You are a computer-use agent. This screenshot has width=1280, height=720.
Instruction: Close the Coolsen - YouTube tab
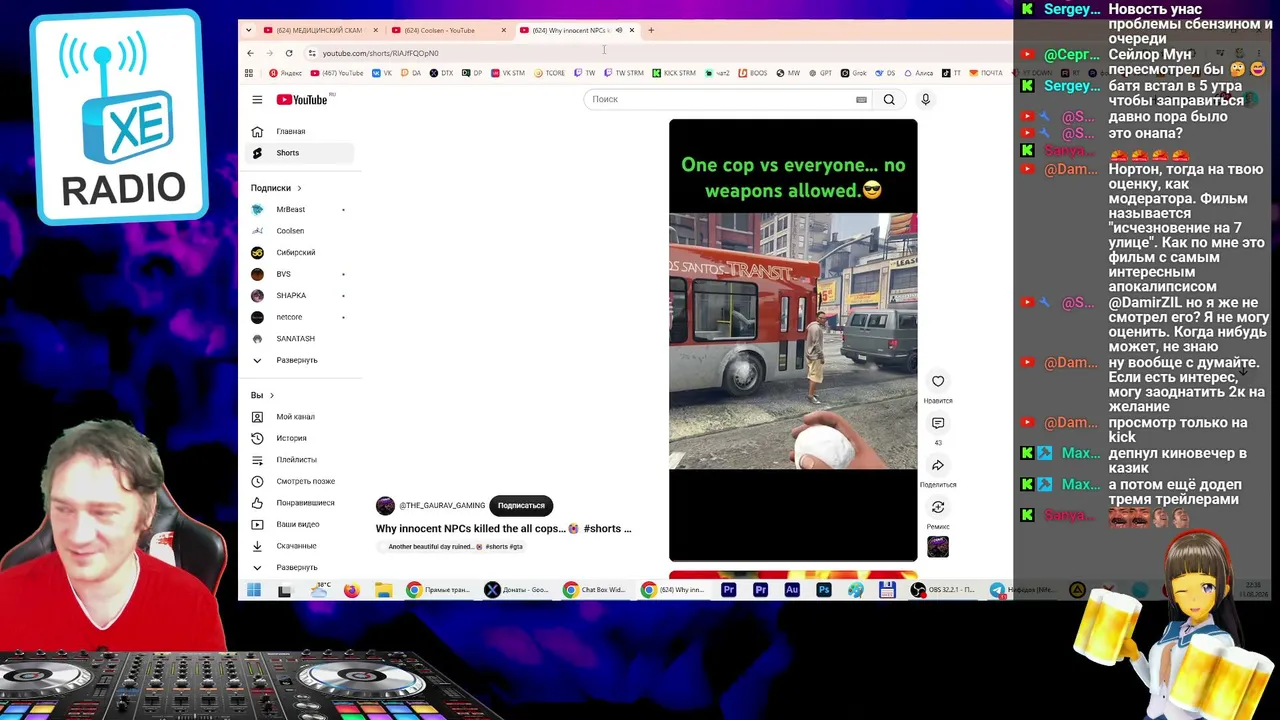click(503, 30)
